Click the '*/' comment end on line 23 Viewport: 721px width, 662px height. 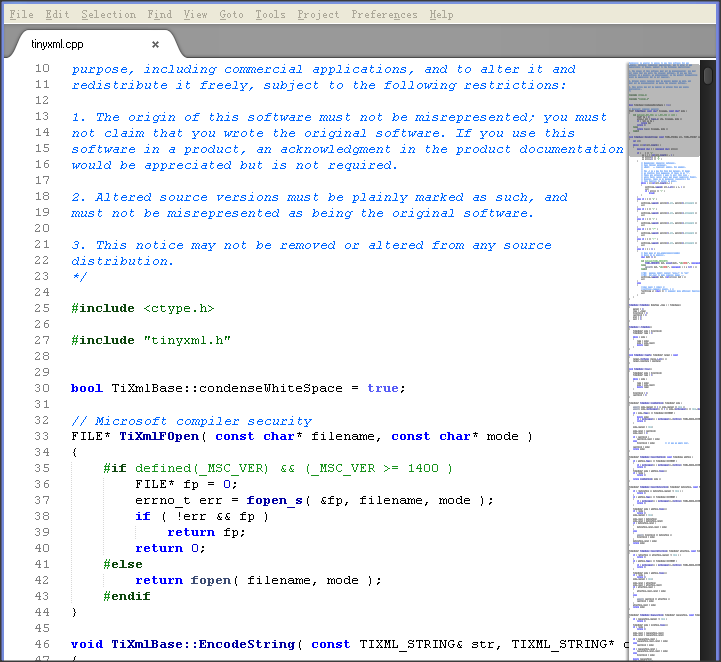click(80, 277)
